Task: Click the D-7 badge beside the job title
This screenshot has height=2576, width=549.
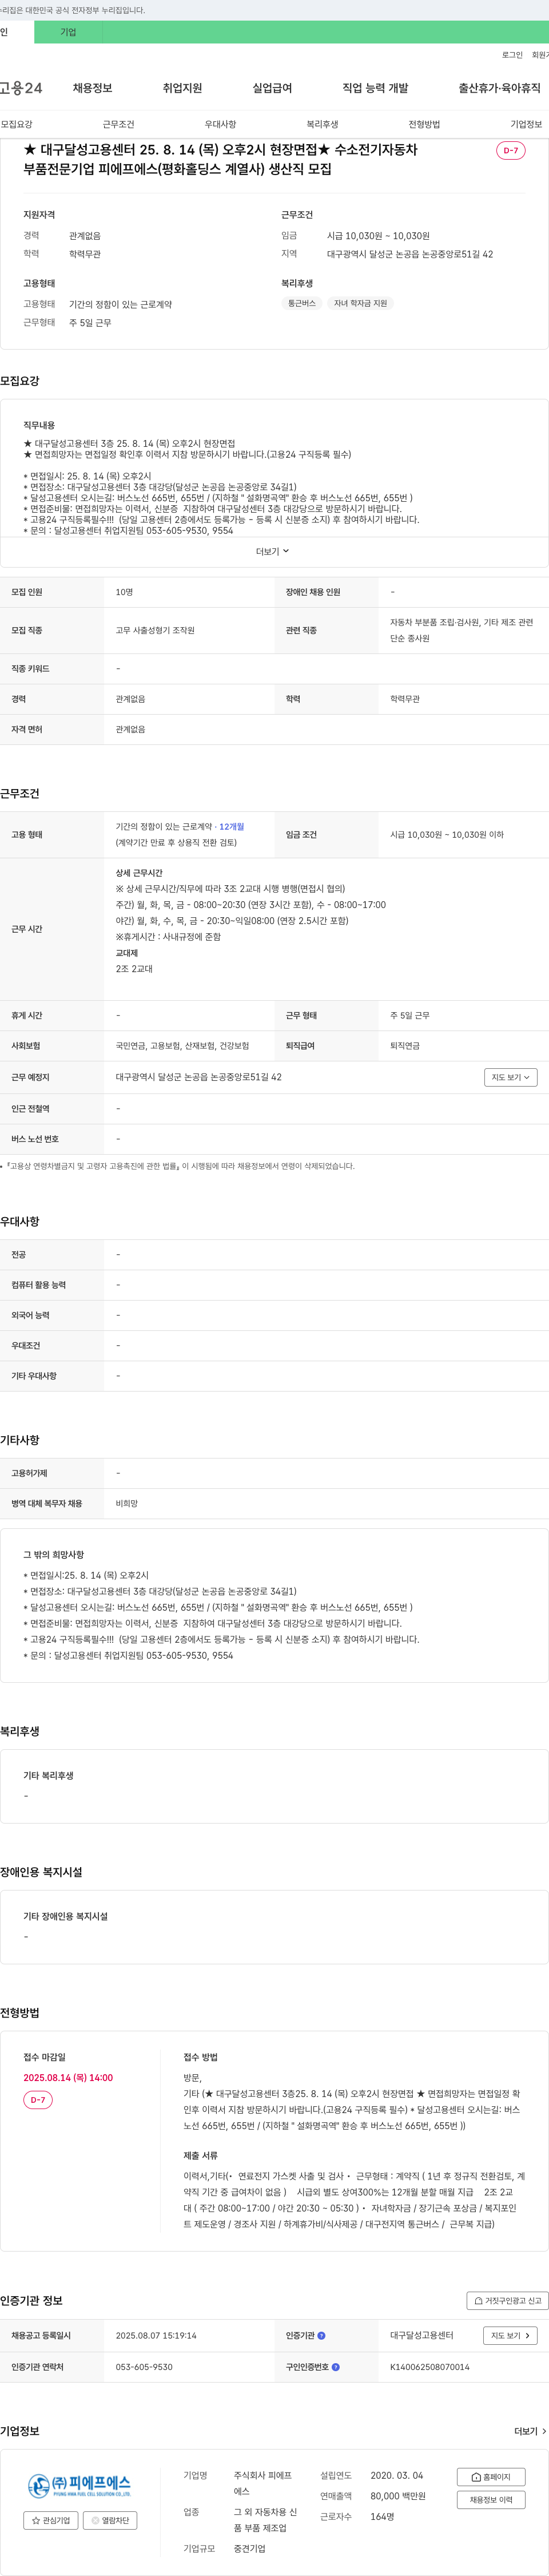Action: [510, 150]
